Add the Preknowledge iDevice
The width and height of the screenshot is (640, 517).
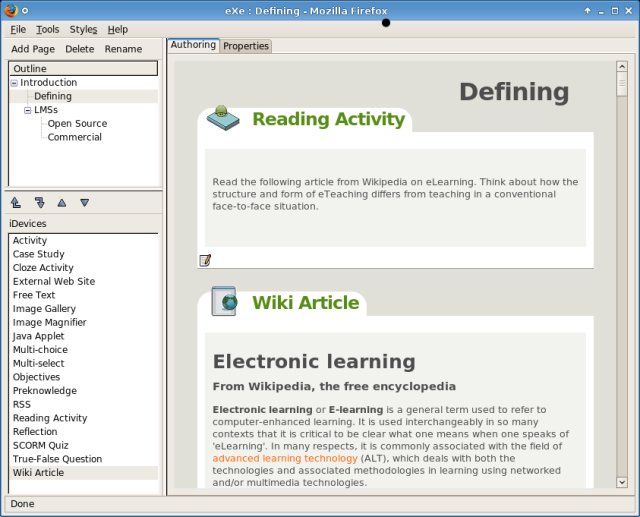[83, 391]
